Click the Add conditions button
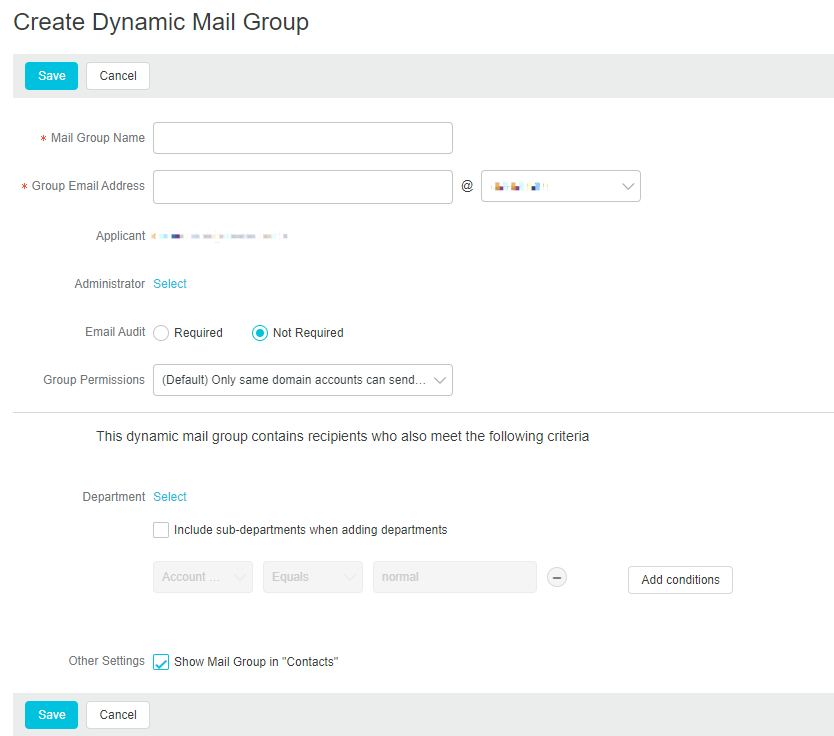 coord(680,580)
